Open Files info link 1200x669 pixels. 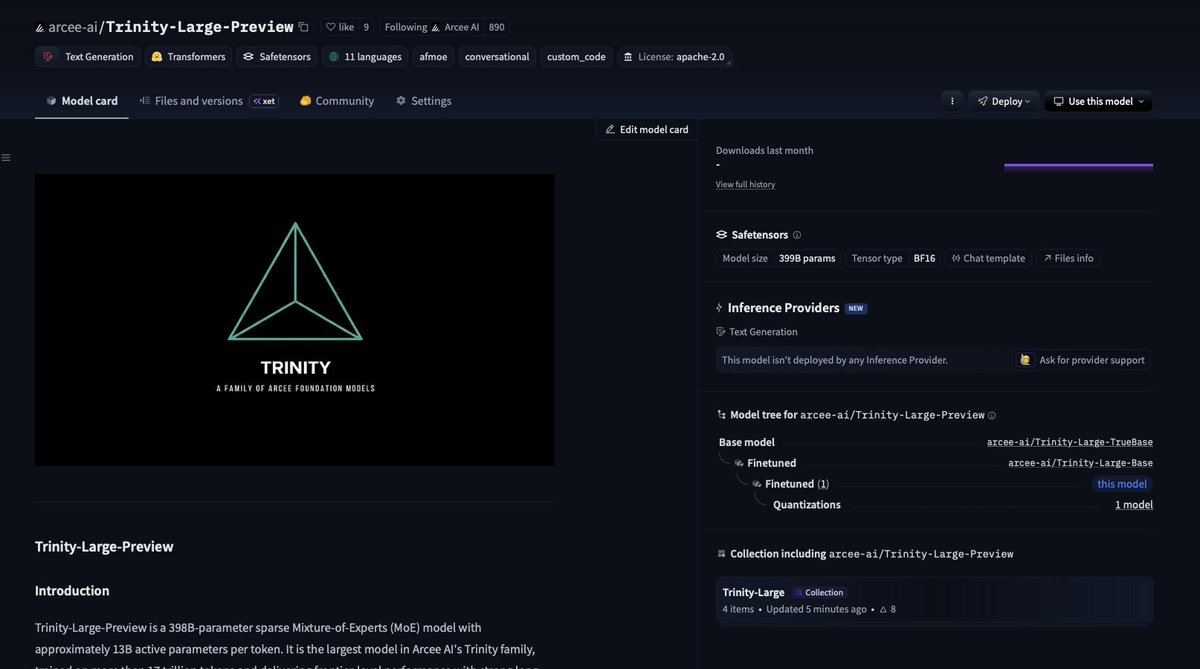pos(1068,258)
